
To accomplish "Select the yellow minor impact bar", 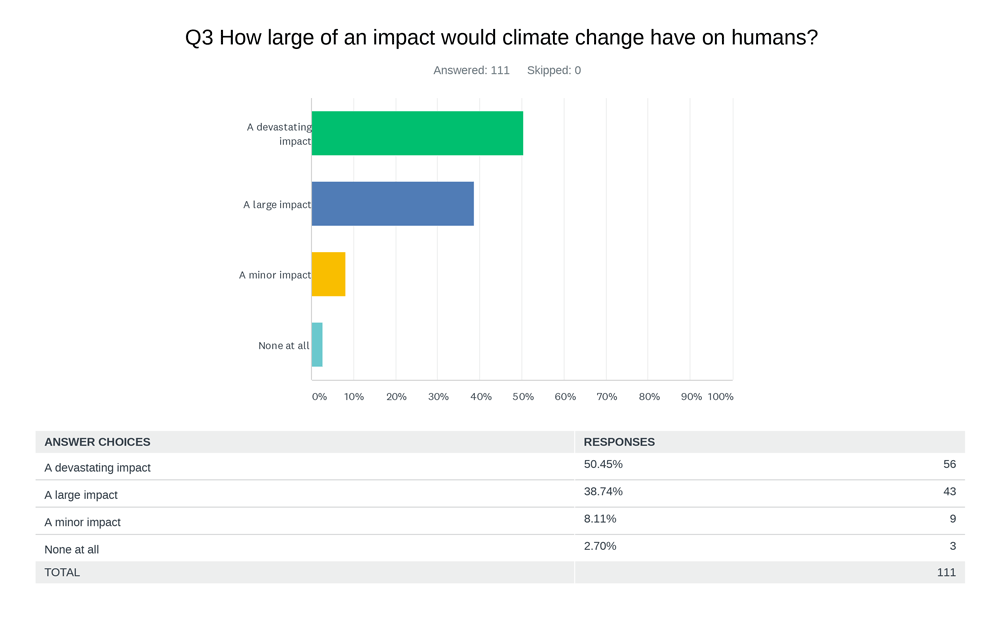I will (x=328, y=274).
